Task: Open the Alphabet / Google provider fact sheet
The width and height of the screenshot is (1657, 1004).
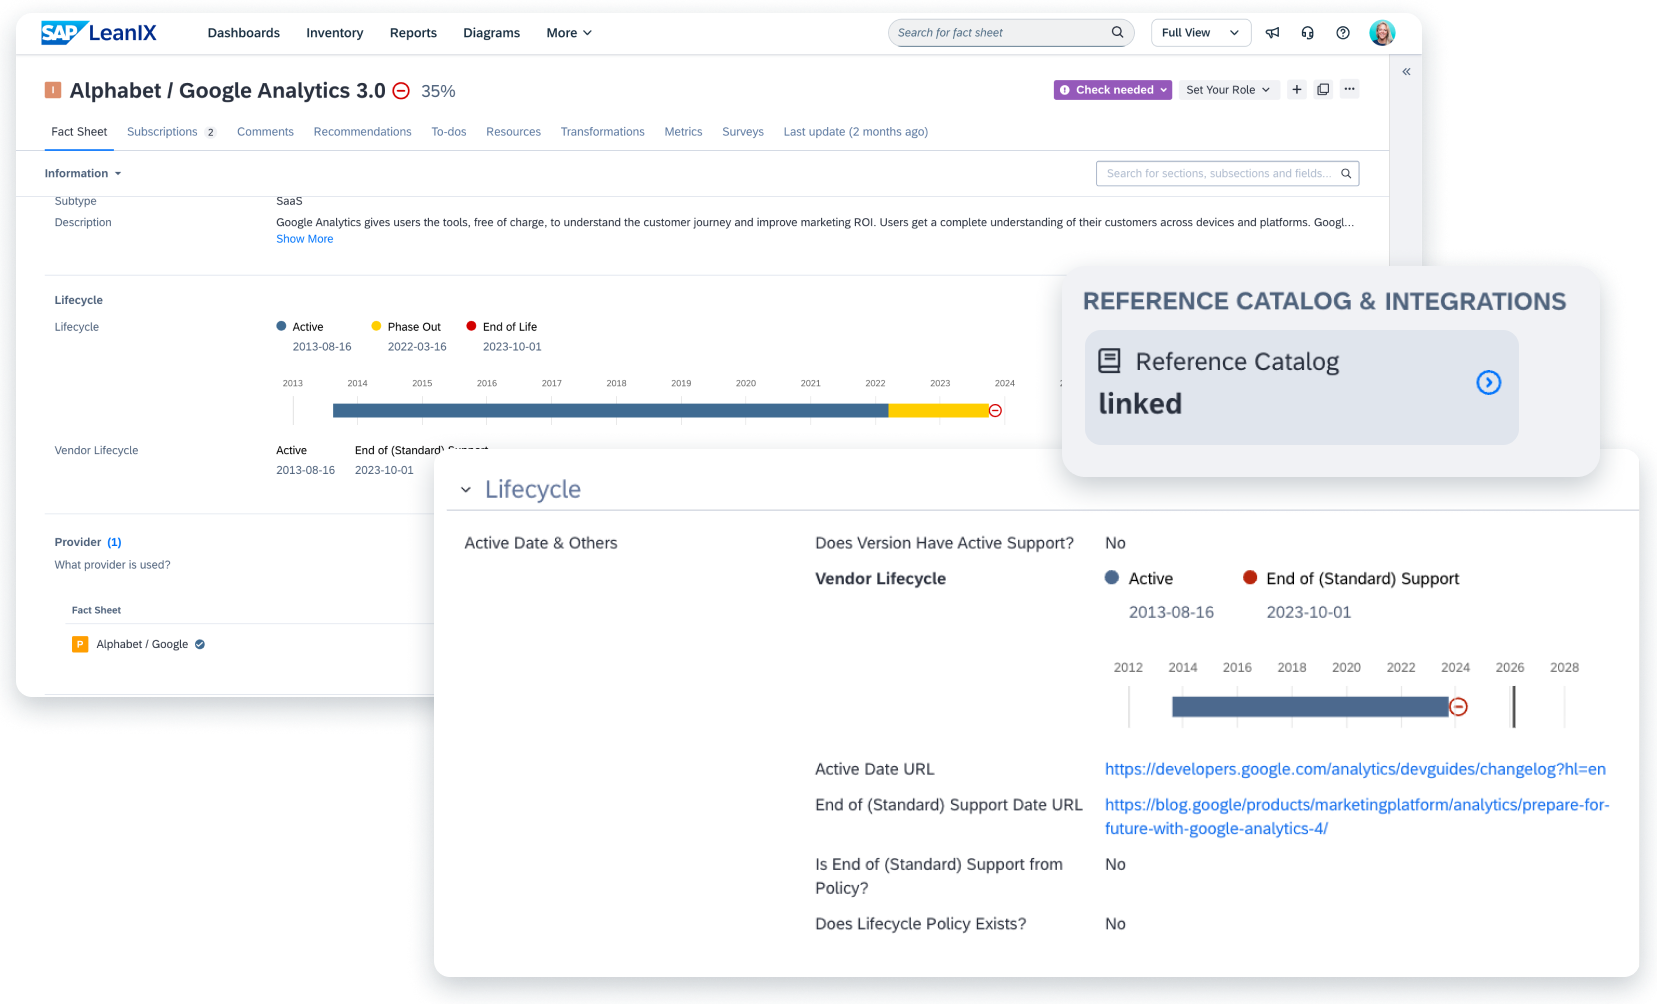Action: (x=140, y=644)
